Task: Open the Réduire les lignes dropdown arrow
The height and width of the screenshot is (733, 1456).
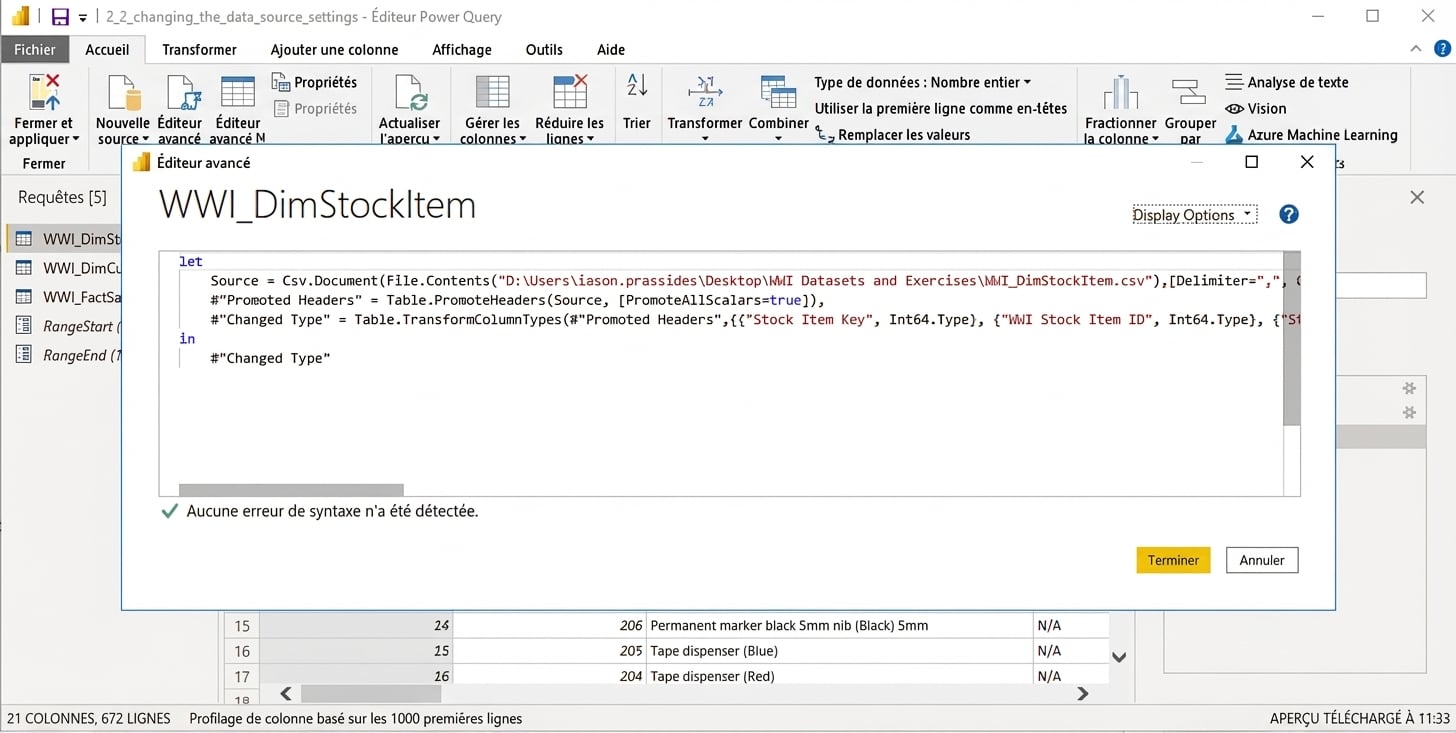Action: pos(590,140)
